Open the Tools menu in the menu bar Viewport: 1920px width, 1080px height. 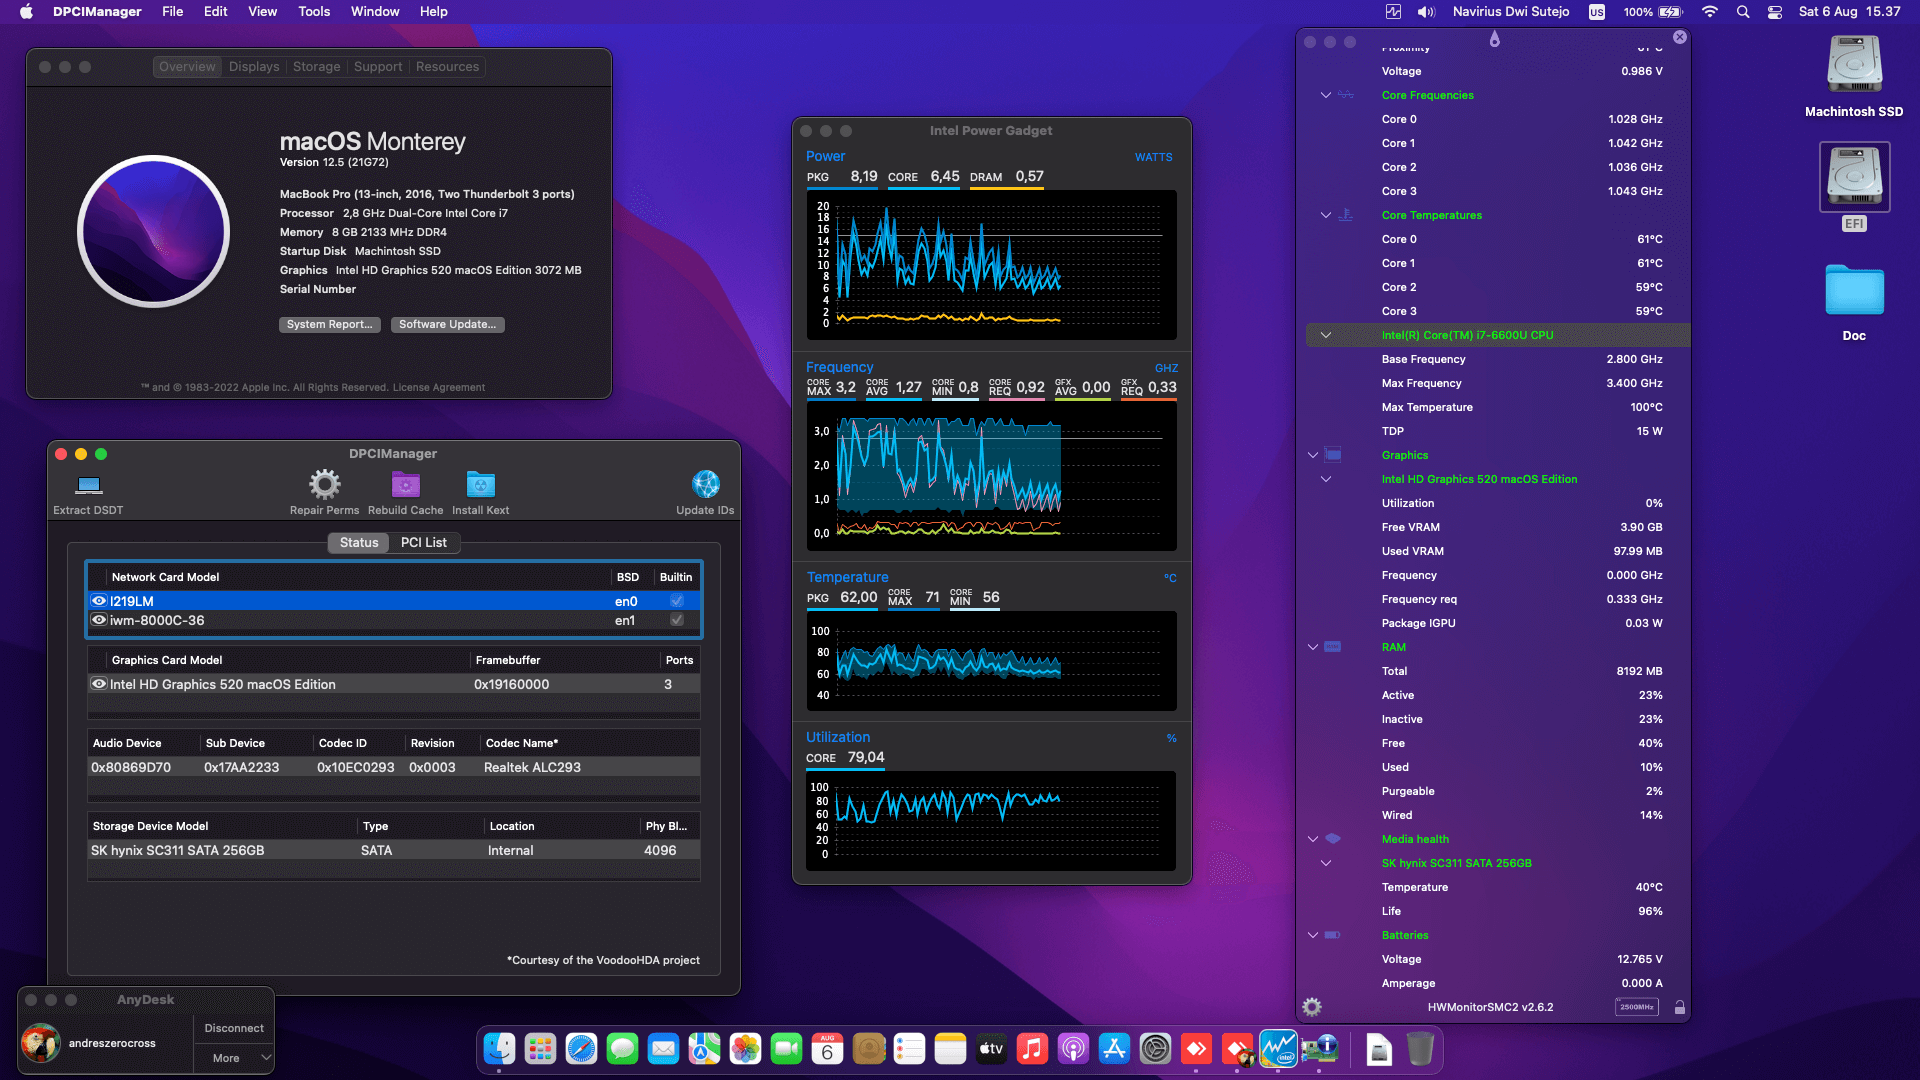point(314,11)
